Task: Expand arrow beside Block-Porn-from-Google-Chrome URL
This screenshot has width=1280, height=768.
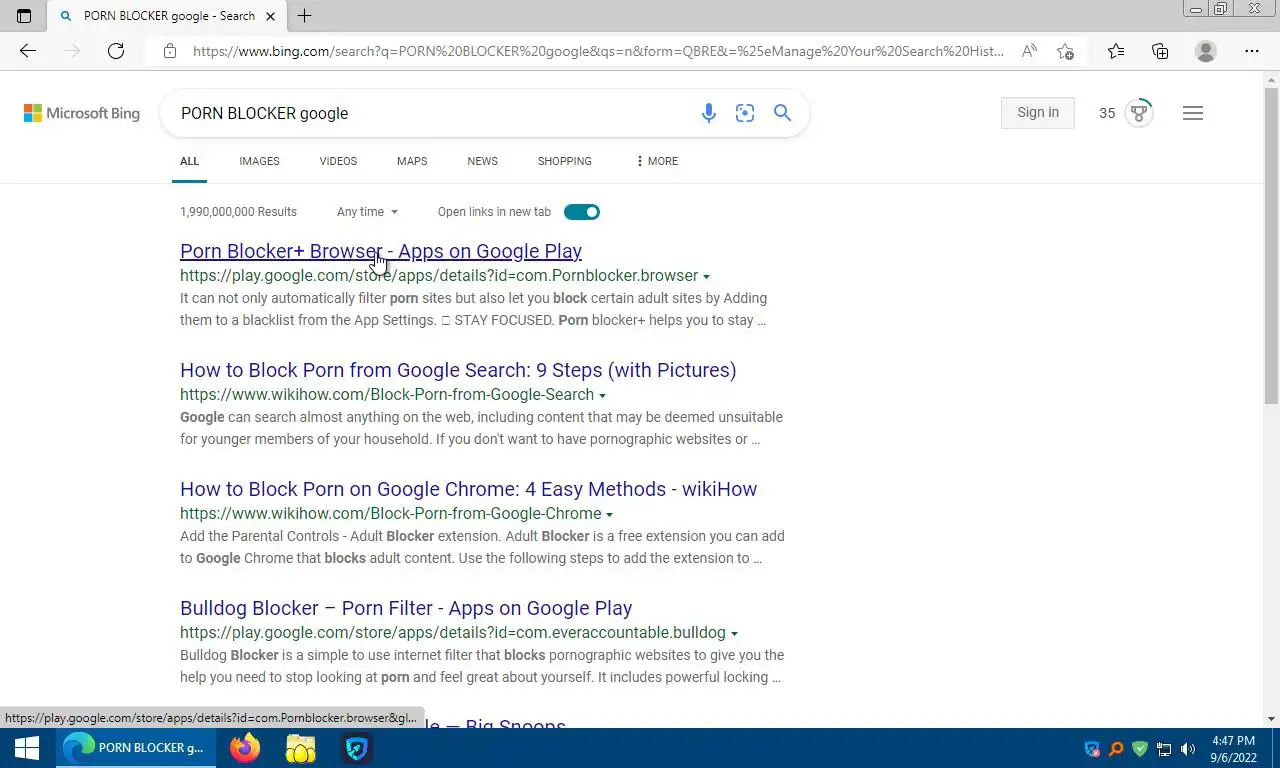Action: coord(610,515)
